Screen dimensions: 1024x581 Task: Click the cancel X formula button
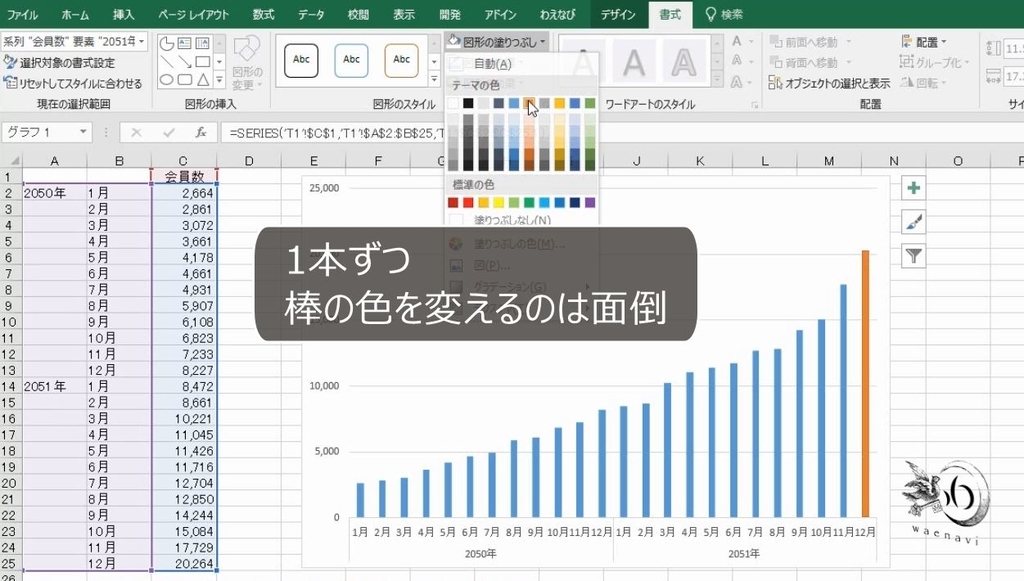[x=136, y=133]
